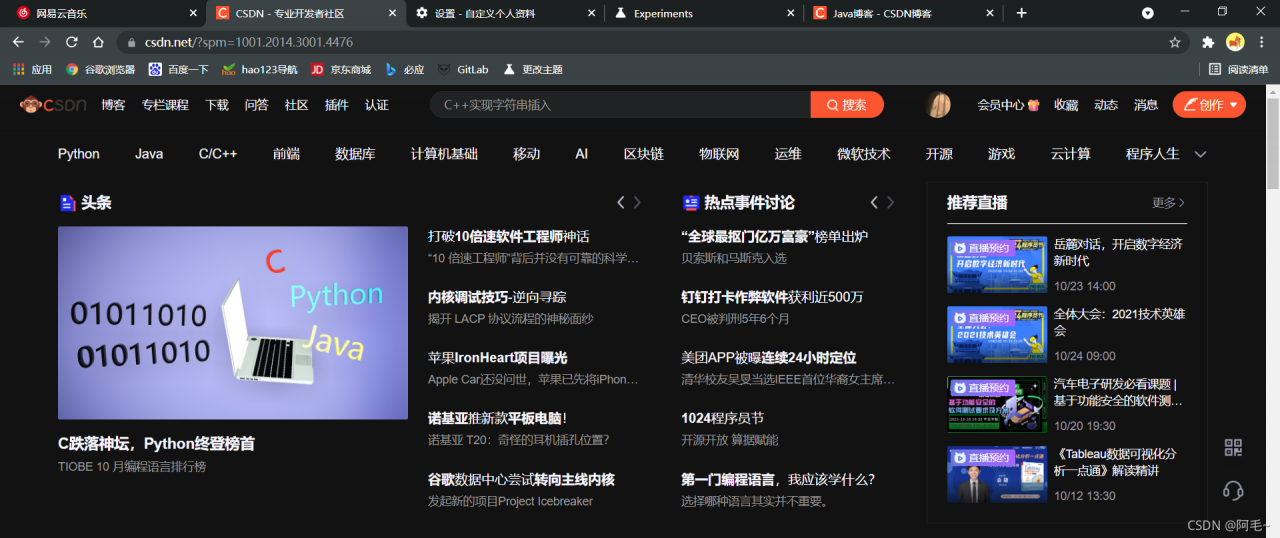Go back with the browser back arrow
This screenshot has height=538, width=1280.
[18, 42]
